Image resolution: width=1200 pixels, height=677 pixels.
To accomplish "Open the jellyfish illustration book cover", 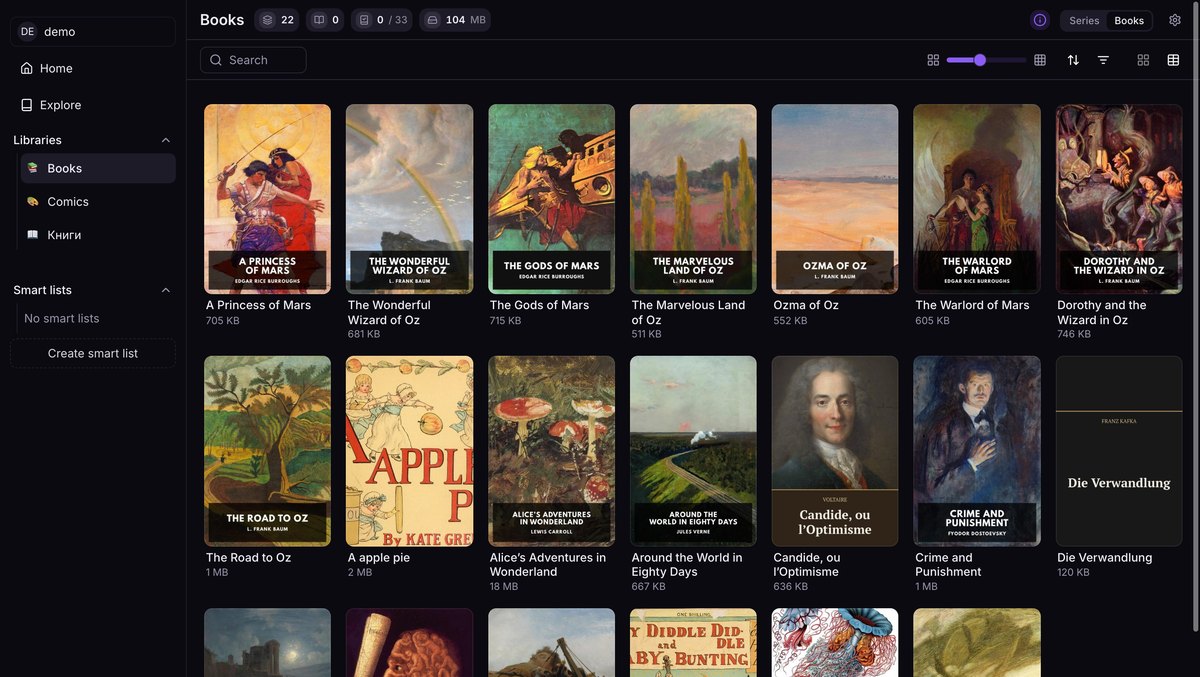I will (835, 642).
